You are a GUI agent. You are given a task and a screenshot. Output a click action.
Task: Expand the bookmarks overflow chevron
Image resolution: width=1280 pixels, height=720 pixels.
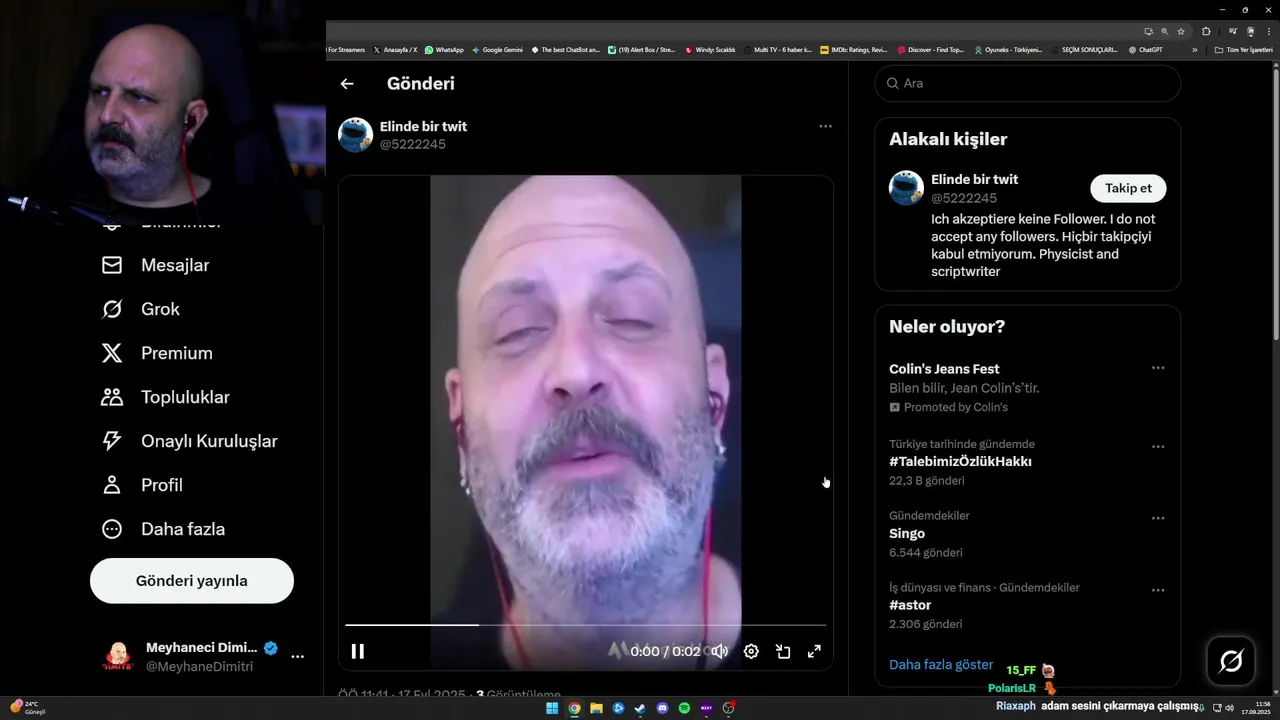click(x=1194, y=49)
